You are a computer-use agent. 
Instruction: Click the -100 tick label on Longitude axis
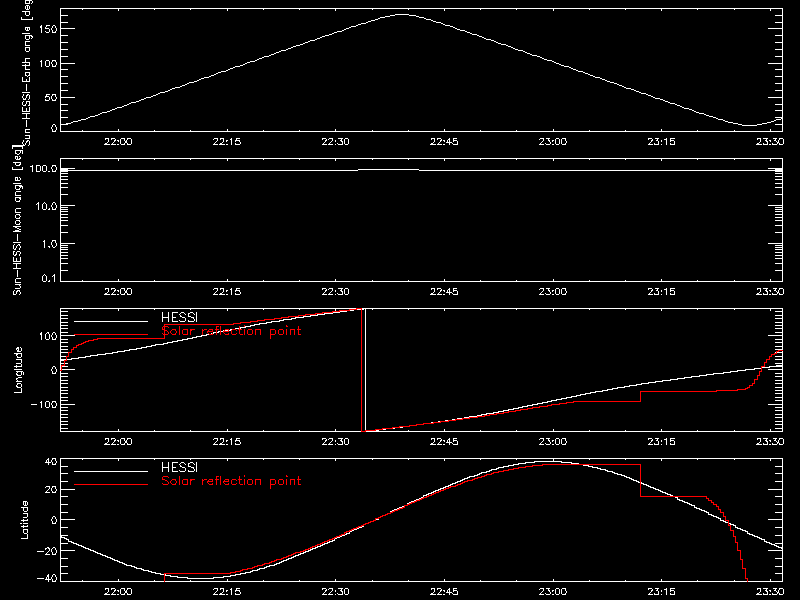click(44, 404)
